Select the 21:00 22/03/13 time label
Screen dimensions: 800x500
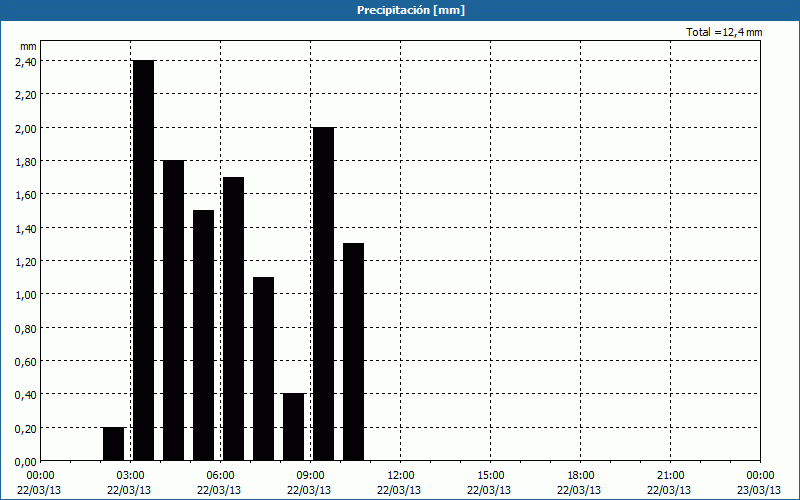pyautogui.click(x=669, y=483)
